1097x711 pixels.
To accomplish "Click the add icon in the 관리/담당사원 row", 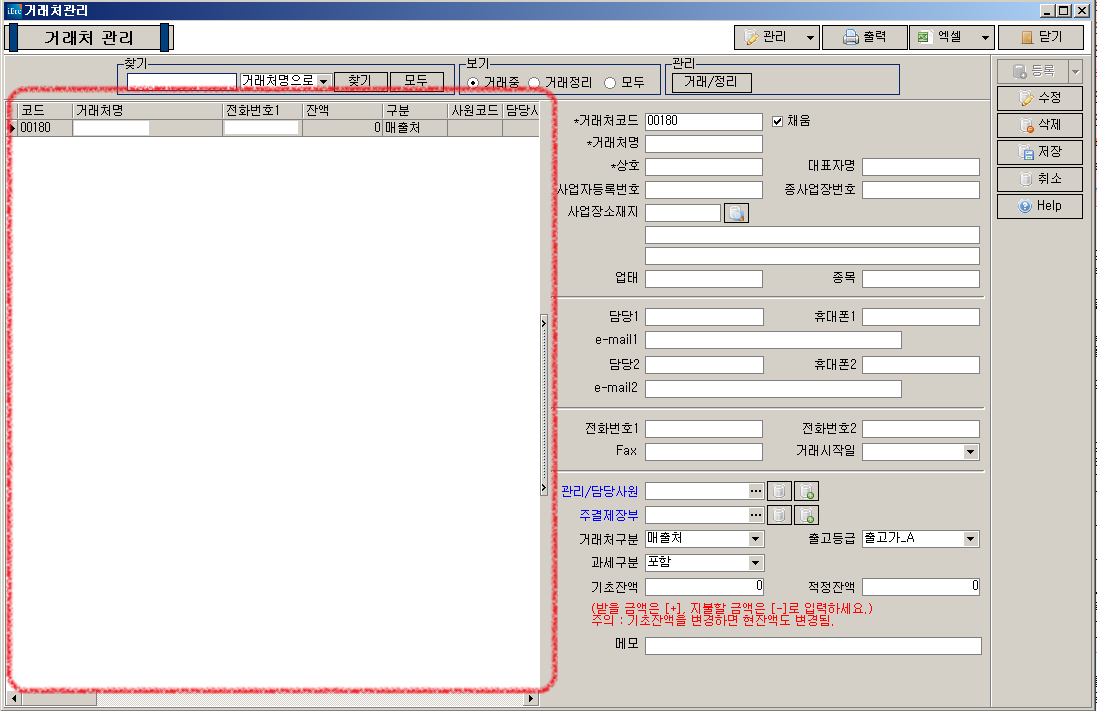I will pyautogui.click(x=806, y=491).
